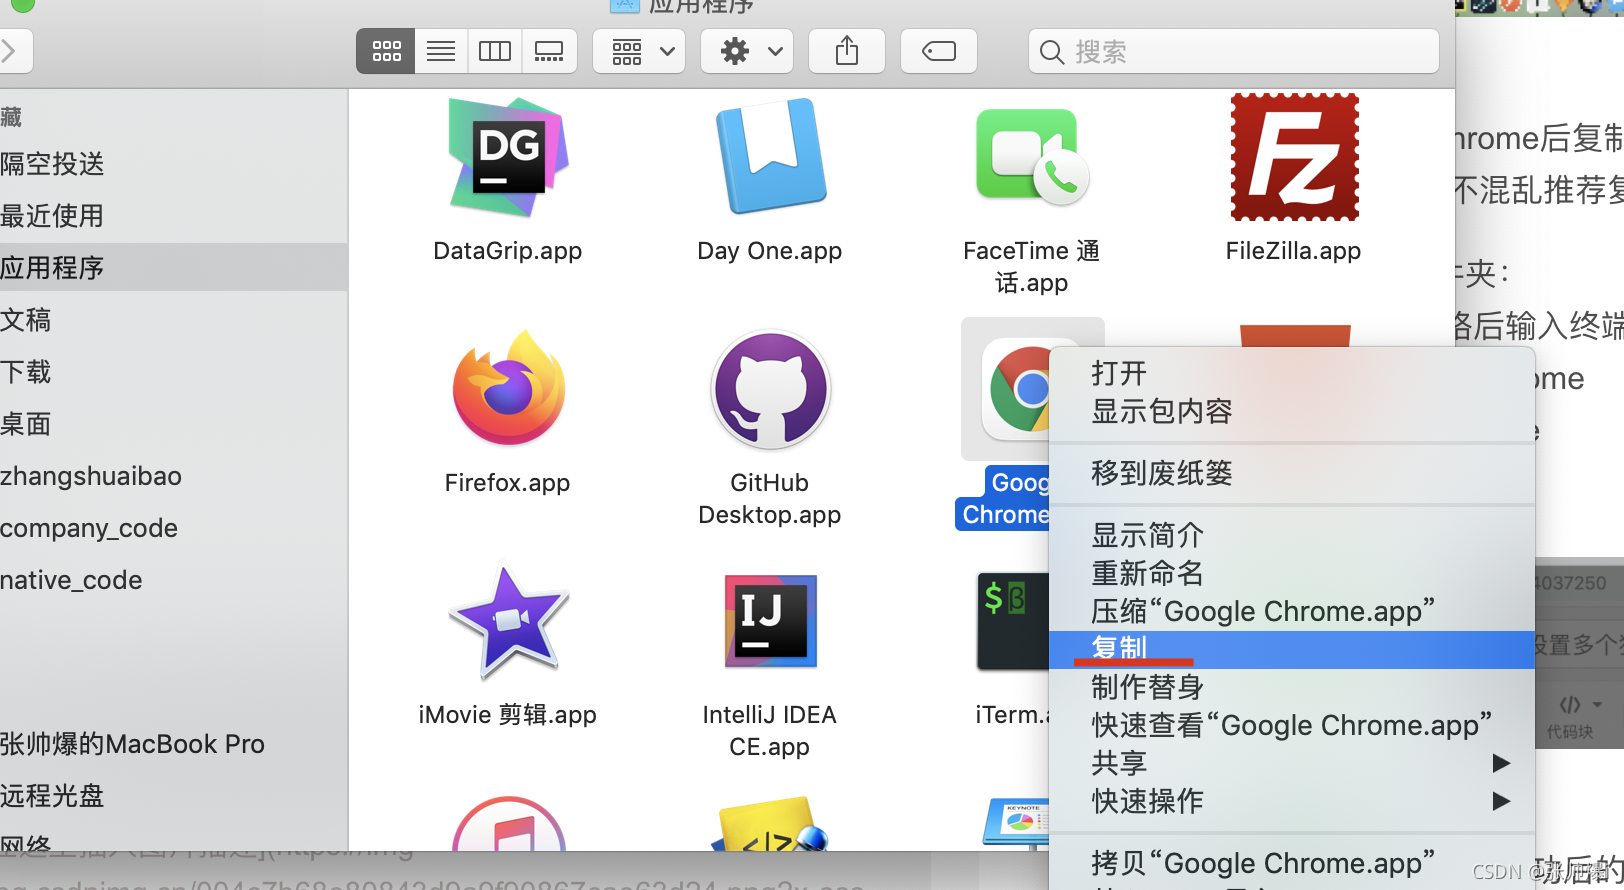Open 下载 in the sidebar
The width and height of the screenshot is (1624, 890).
[26, 372]
